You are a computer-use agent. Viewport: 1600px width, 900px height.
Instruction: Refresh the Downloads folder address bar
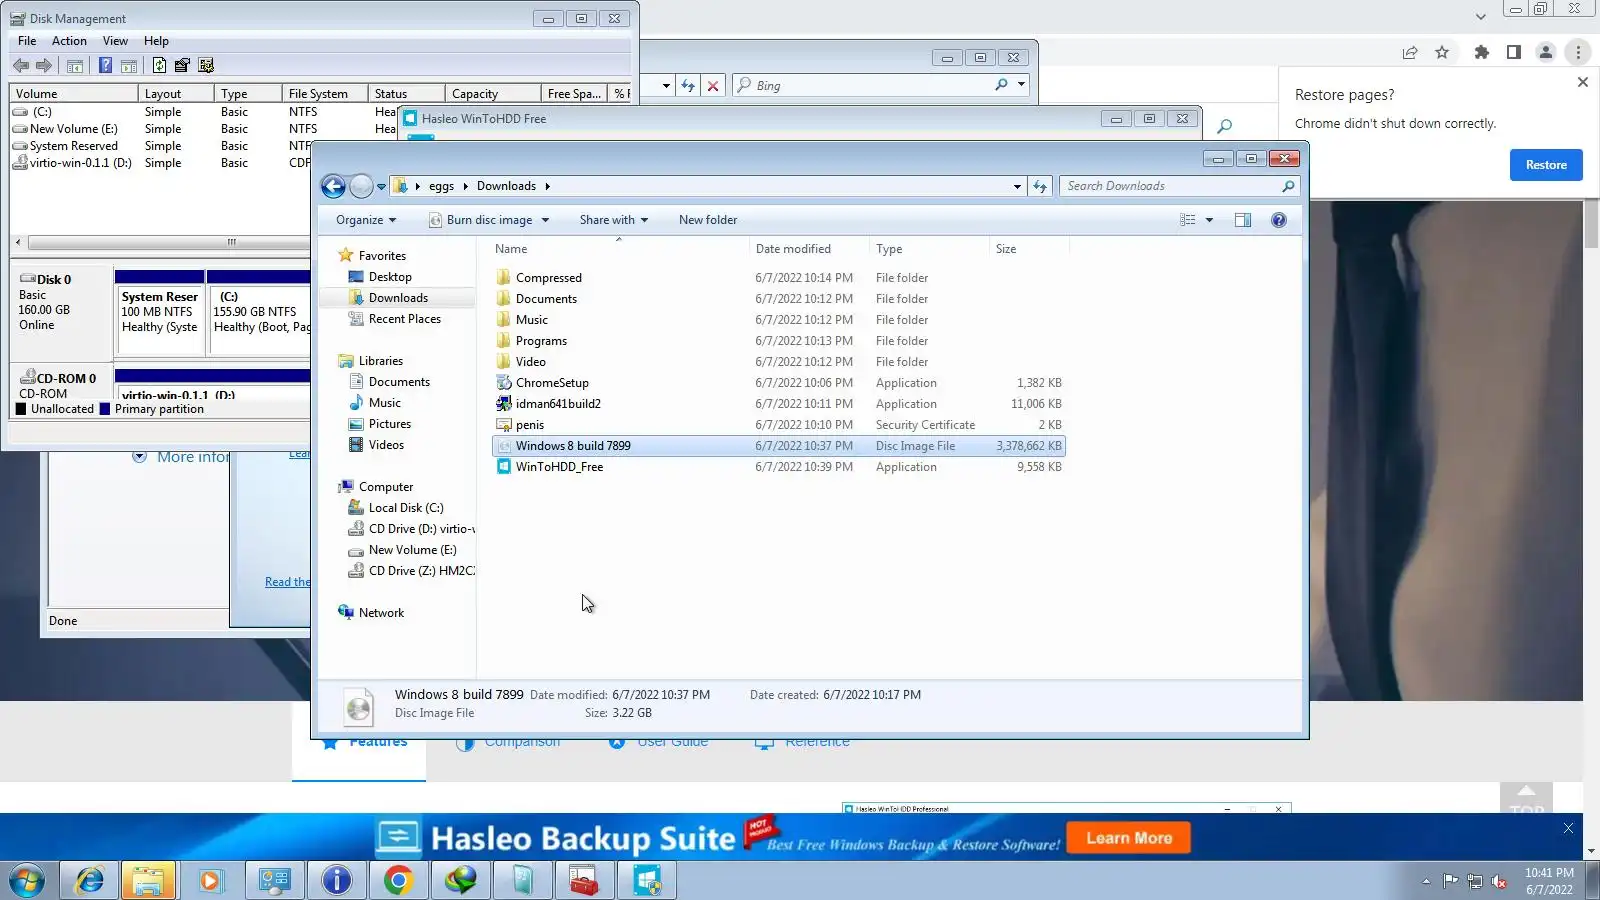tap(1040, 186)
